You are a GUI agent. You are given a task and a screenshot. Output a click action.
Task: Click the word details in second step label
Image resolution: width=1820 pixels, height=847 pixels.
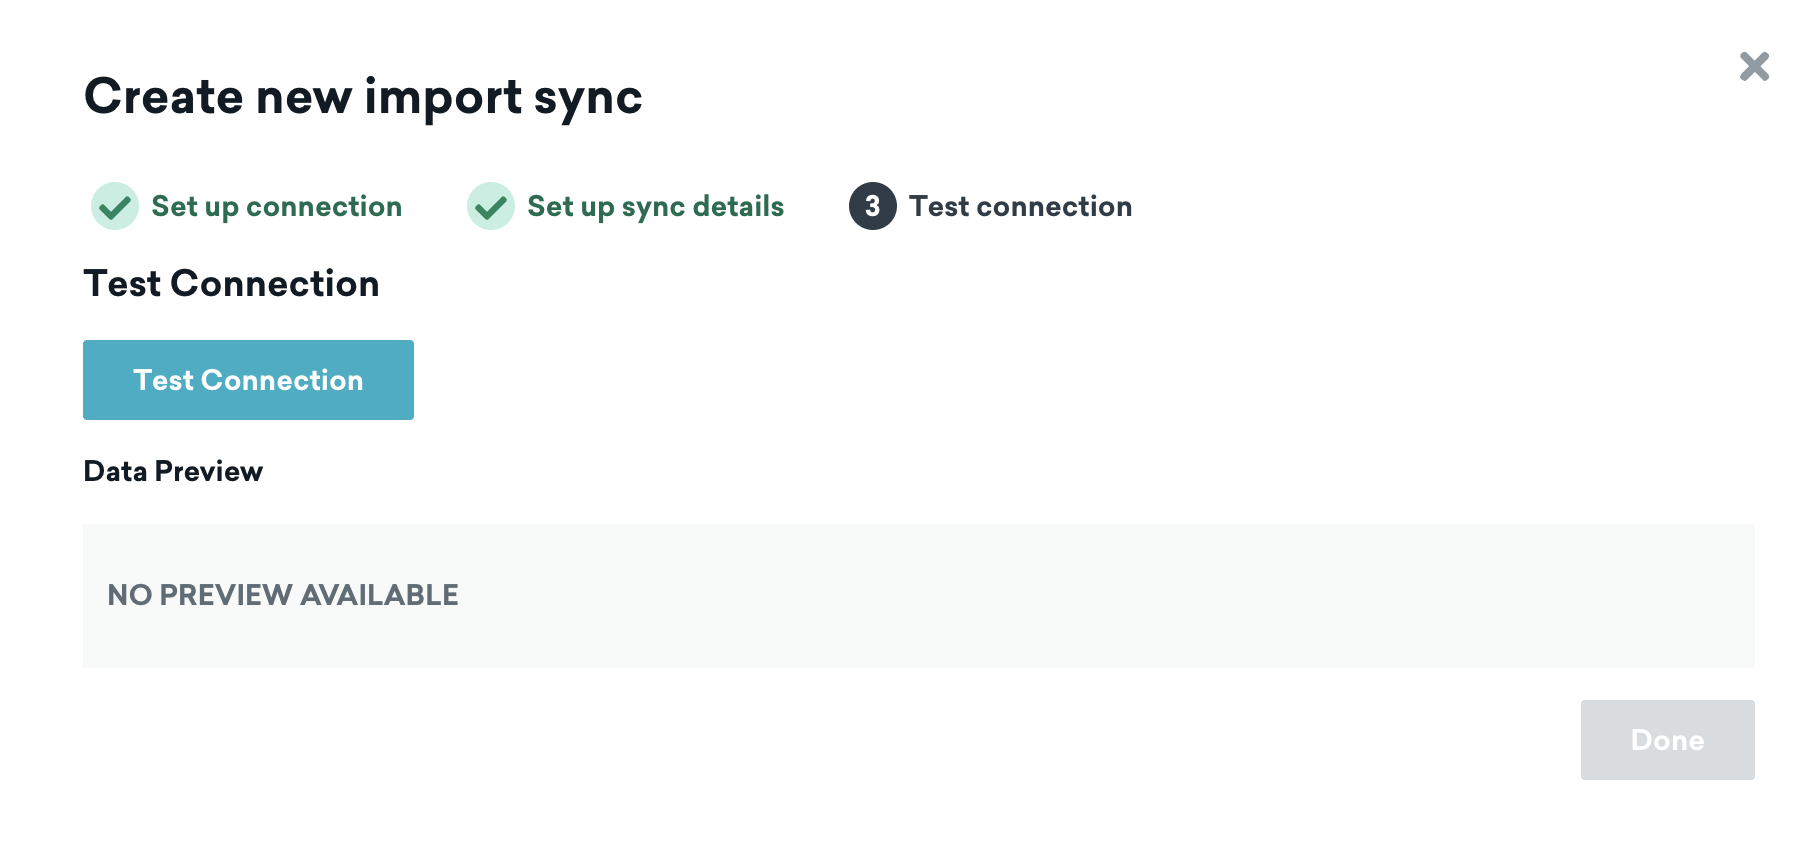738,206
